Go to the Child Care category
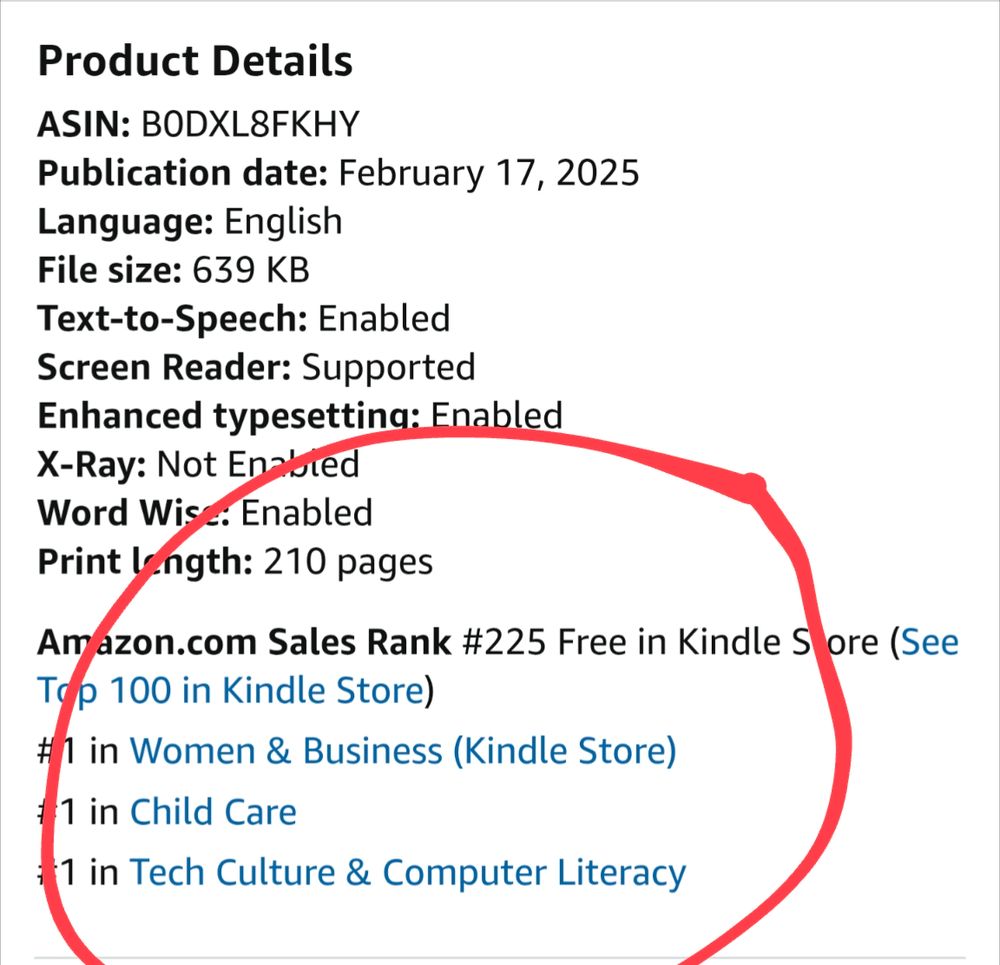1000x965 pixels. (x=213, y=811)
